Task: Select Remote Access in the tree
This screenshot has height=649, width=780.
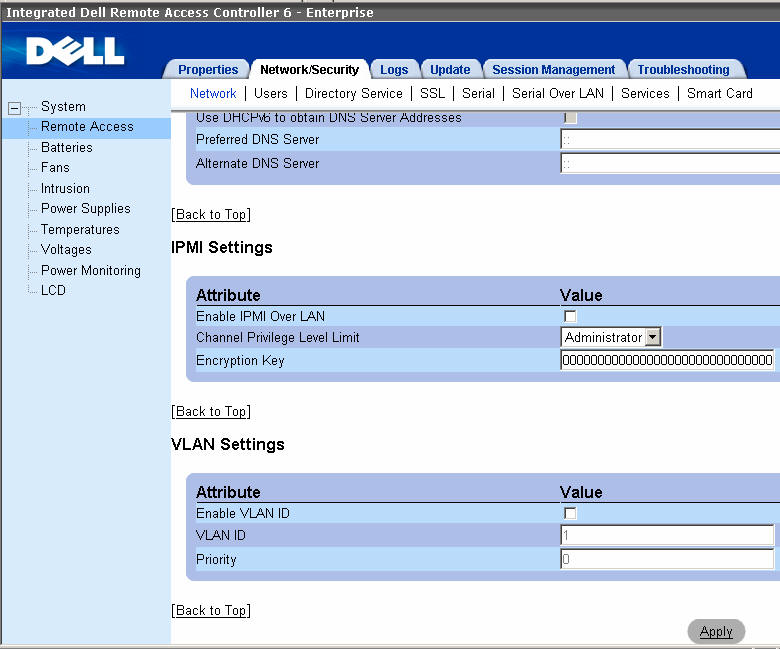Action: [87, 127]
